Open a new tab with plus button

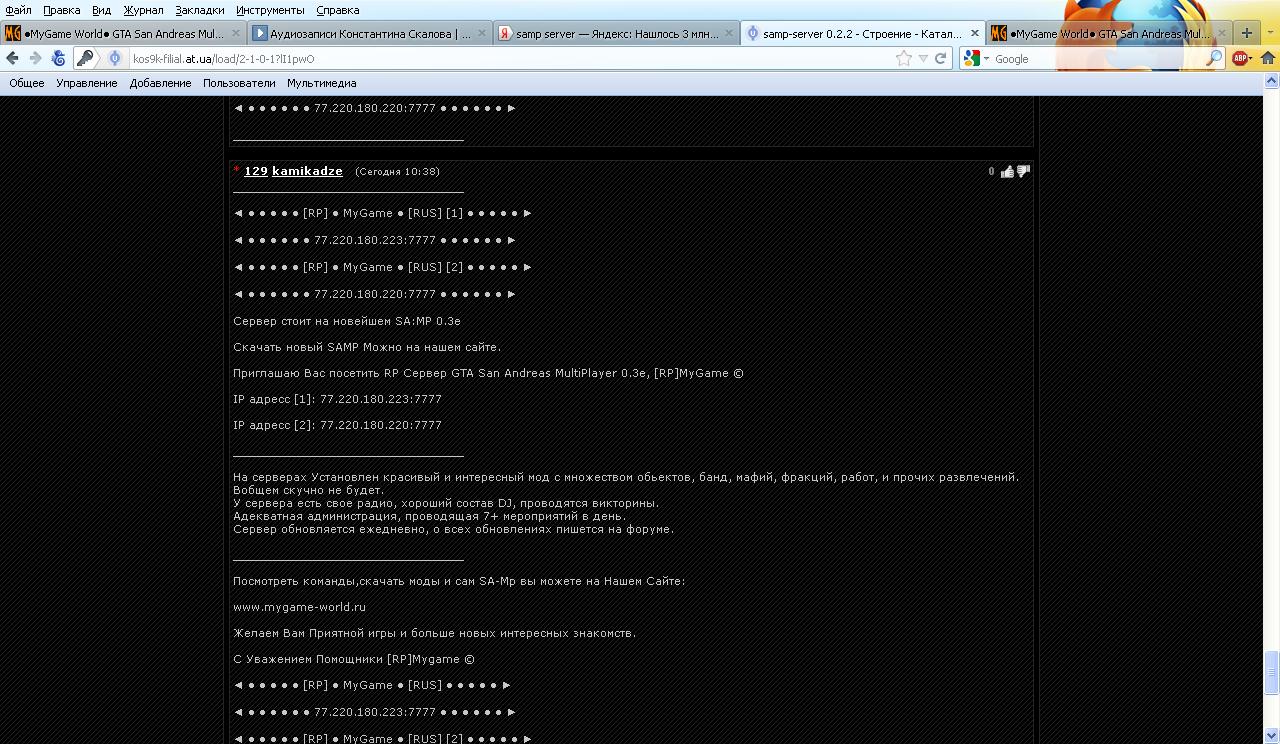pos(1246,33)
